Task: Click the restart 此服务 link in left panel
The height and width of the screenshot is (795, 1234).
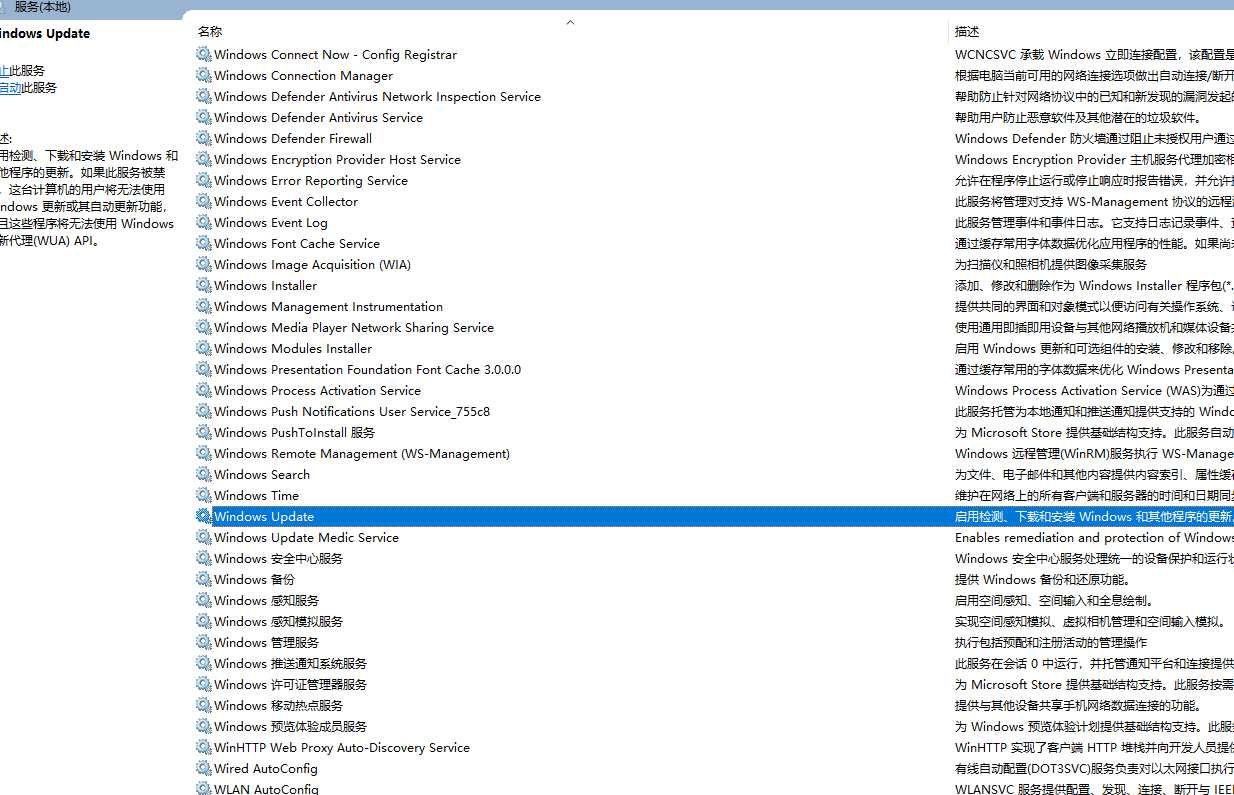Action: coord(10,88)
